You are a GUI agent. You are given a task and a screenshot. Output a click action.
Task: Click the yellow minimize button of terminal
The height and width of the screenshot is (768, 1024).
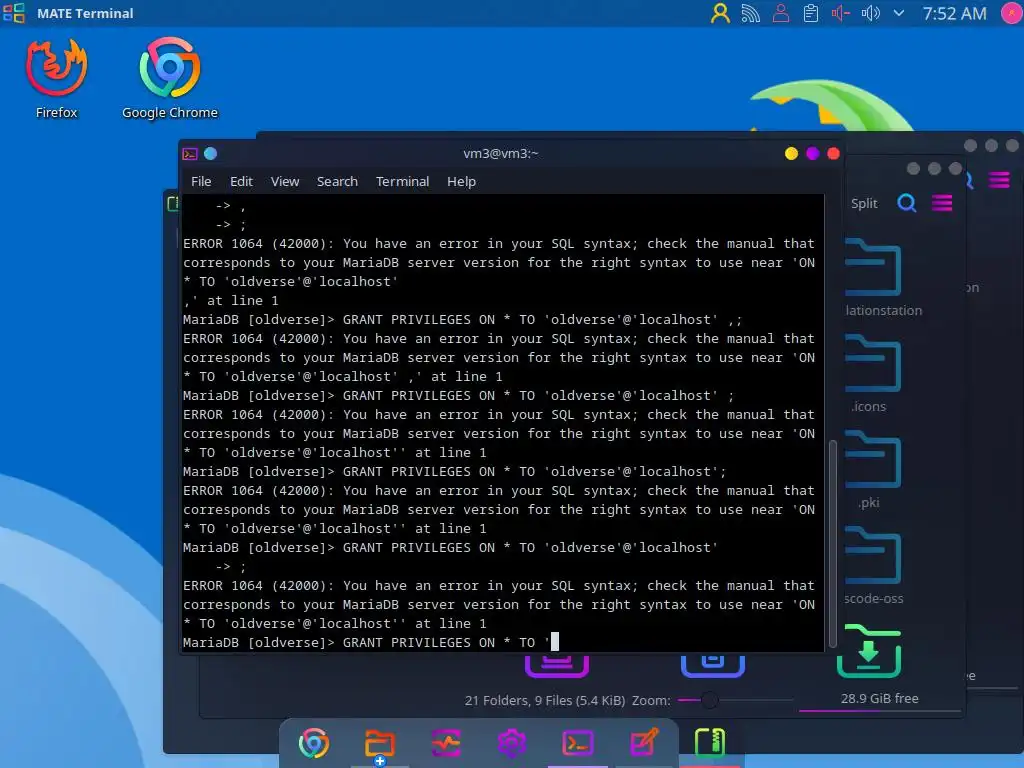tap(791, 153)
